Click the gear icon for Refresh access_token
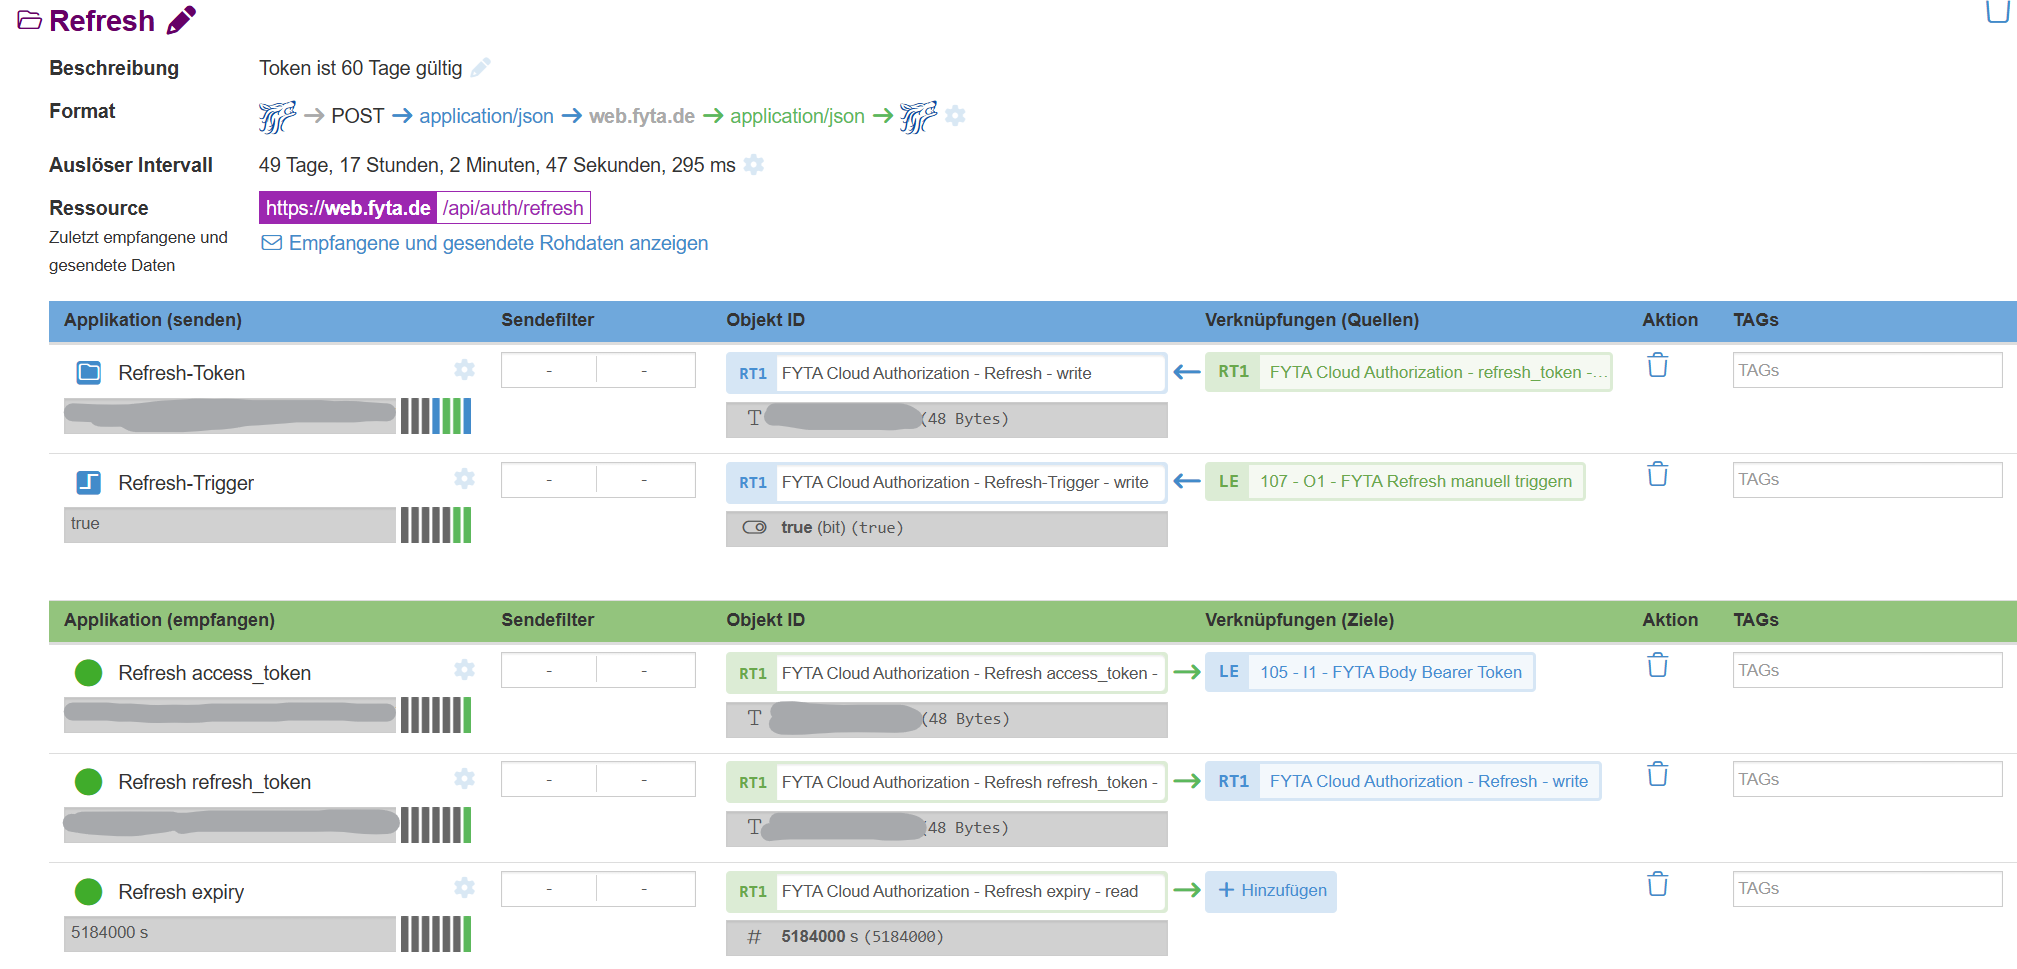Screen dimensions: 2017x969 point(464,670)
